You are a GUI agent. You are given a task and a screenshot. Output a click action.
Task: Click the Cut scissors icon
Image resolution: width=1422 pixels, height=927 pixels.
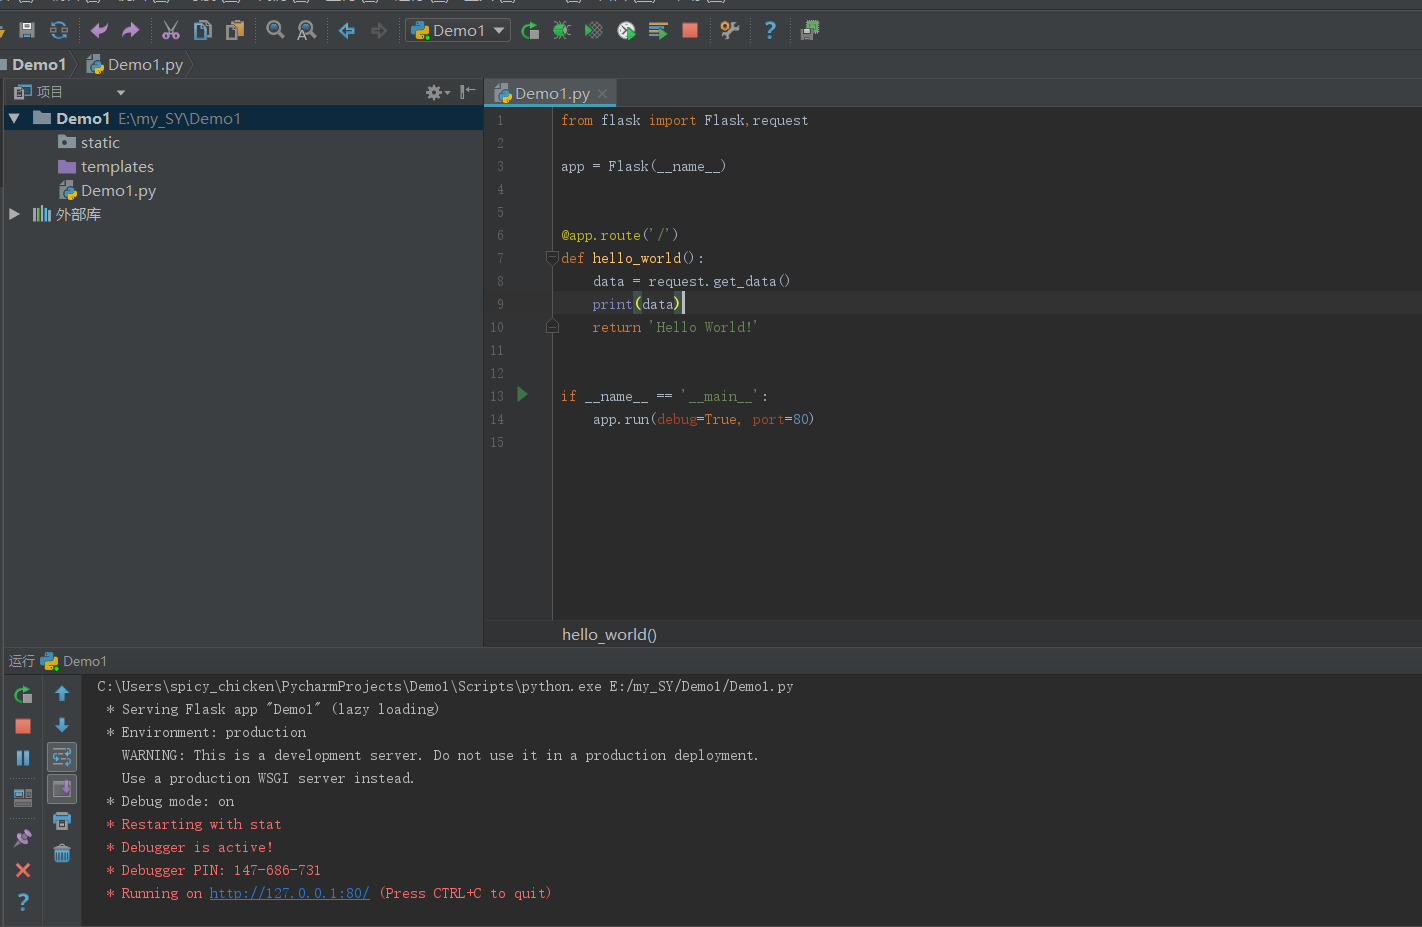tap(171, 30)
